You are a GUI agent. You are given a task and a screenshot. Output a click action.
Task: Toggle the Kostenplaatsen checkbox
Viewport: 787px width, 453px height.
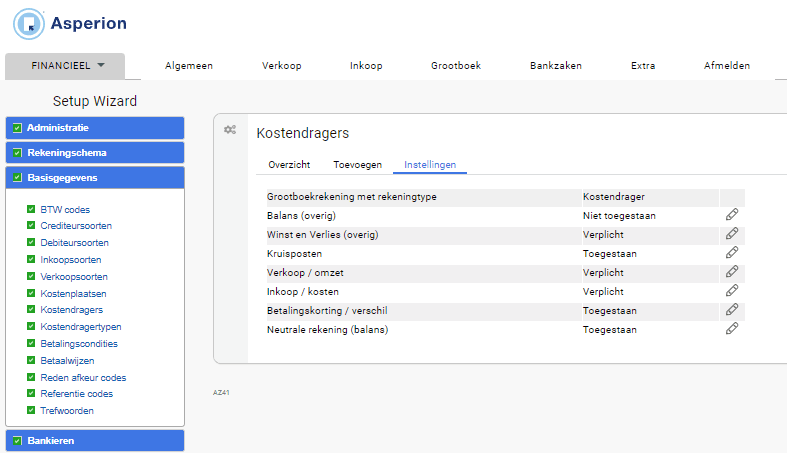pos(31,293)
